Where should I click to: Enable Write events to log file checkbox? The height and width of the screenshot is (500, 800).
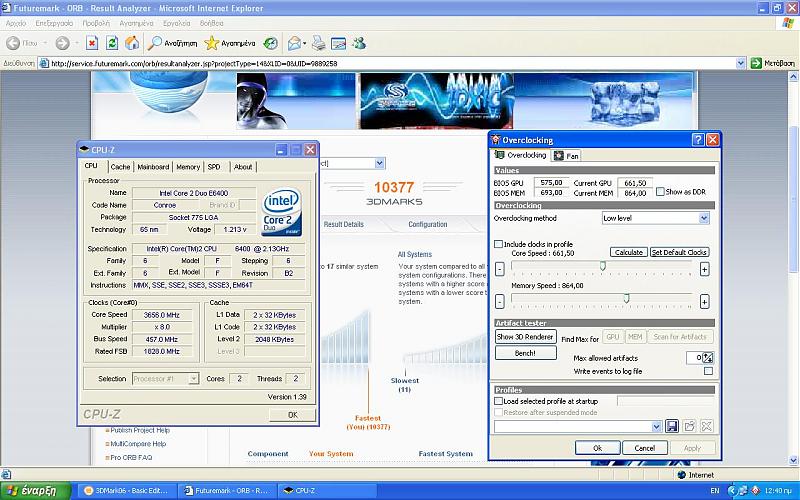pos(708,371)
